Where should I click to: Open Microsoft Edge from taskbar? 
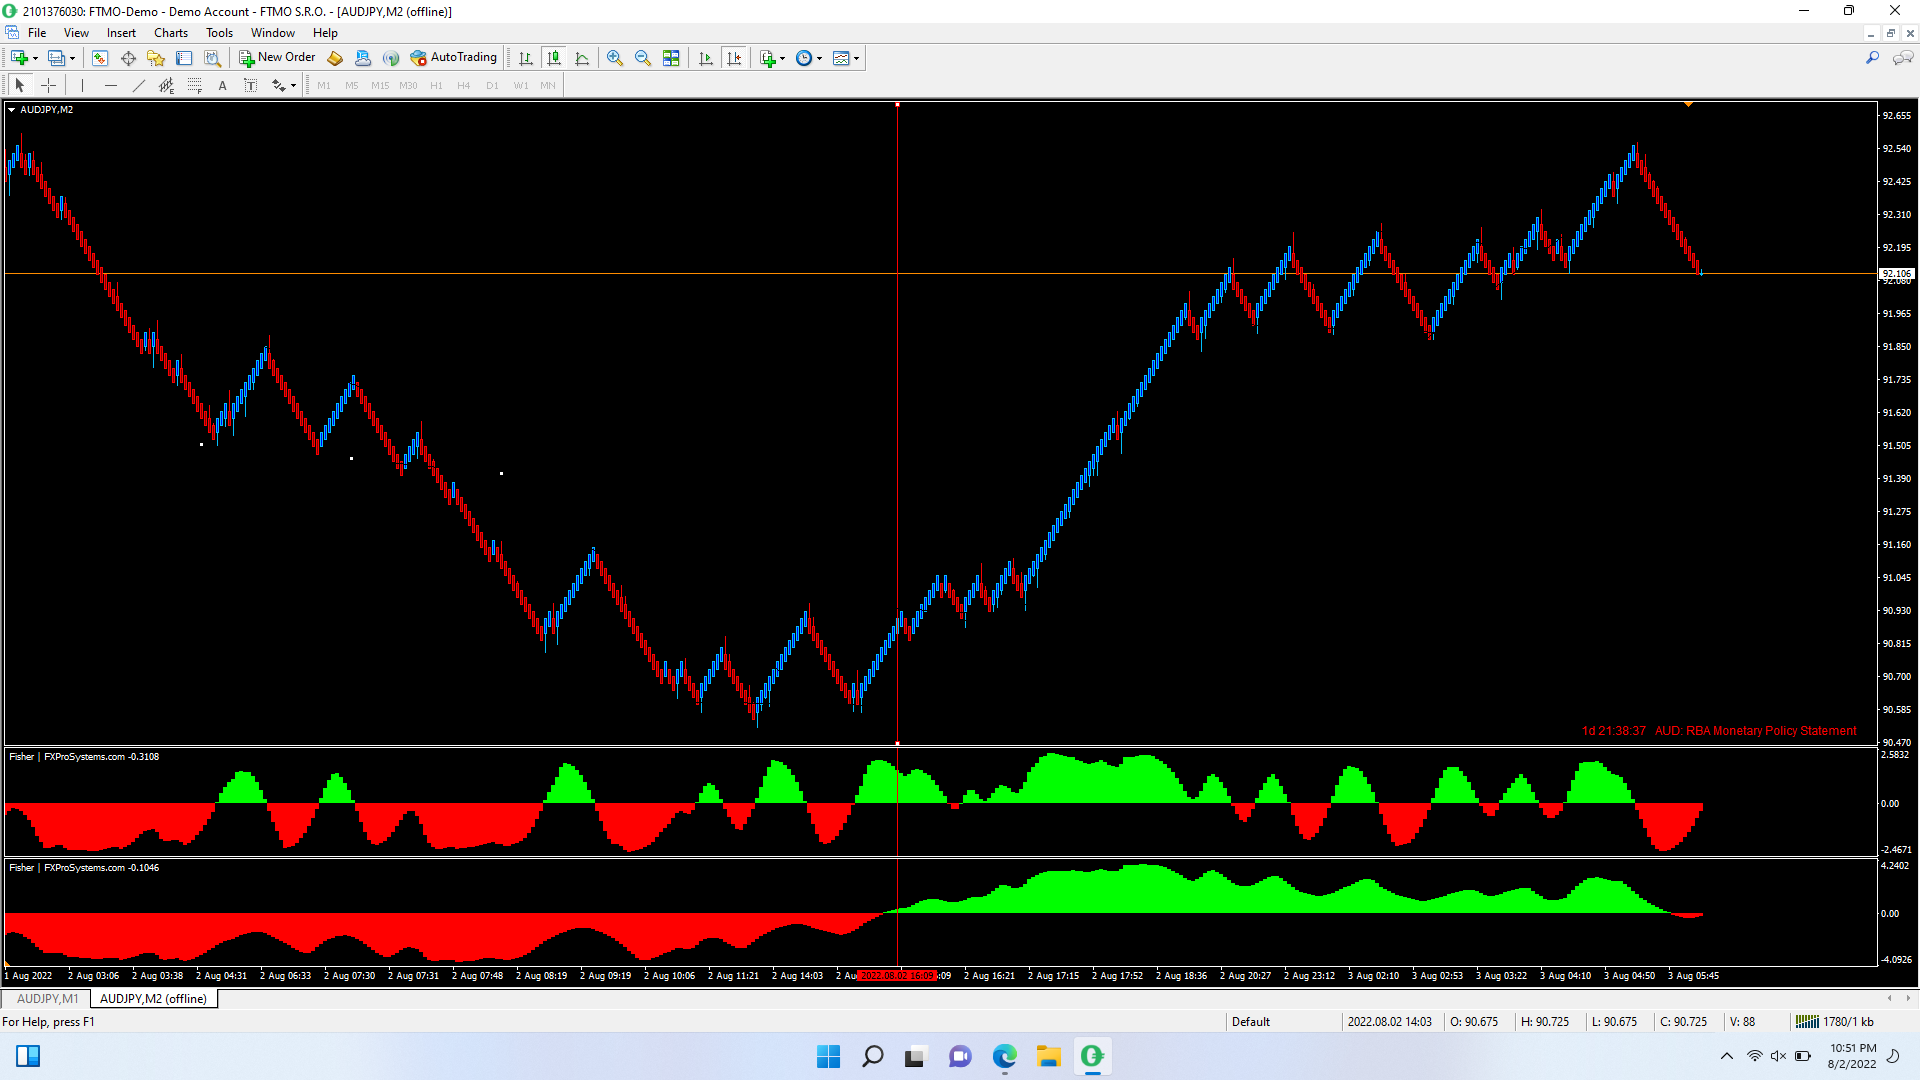point(1004,1056)
